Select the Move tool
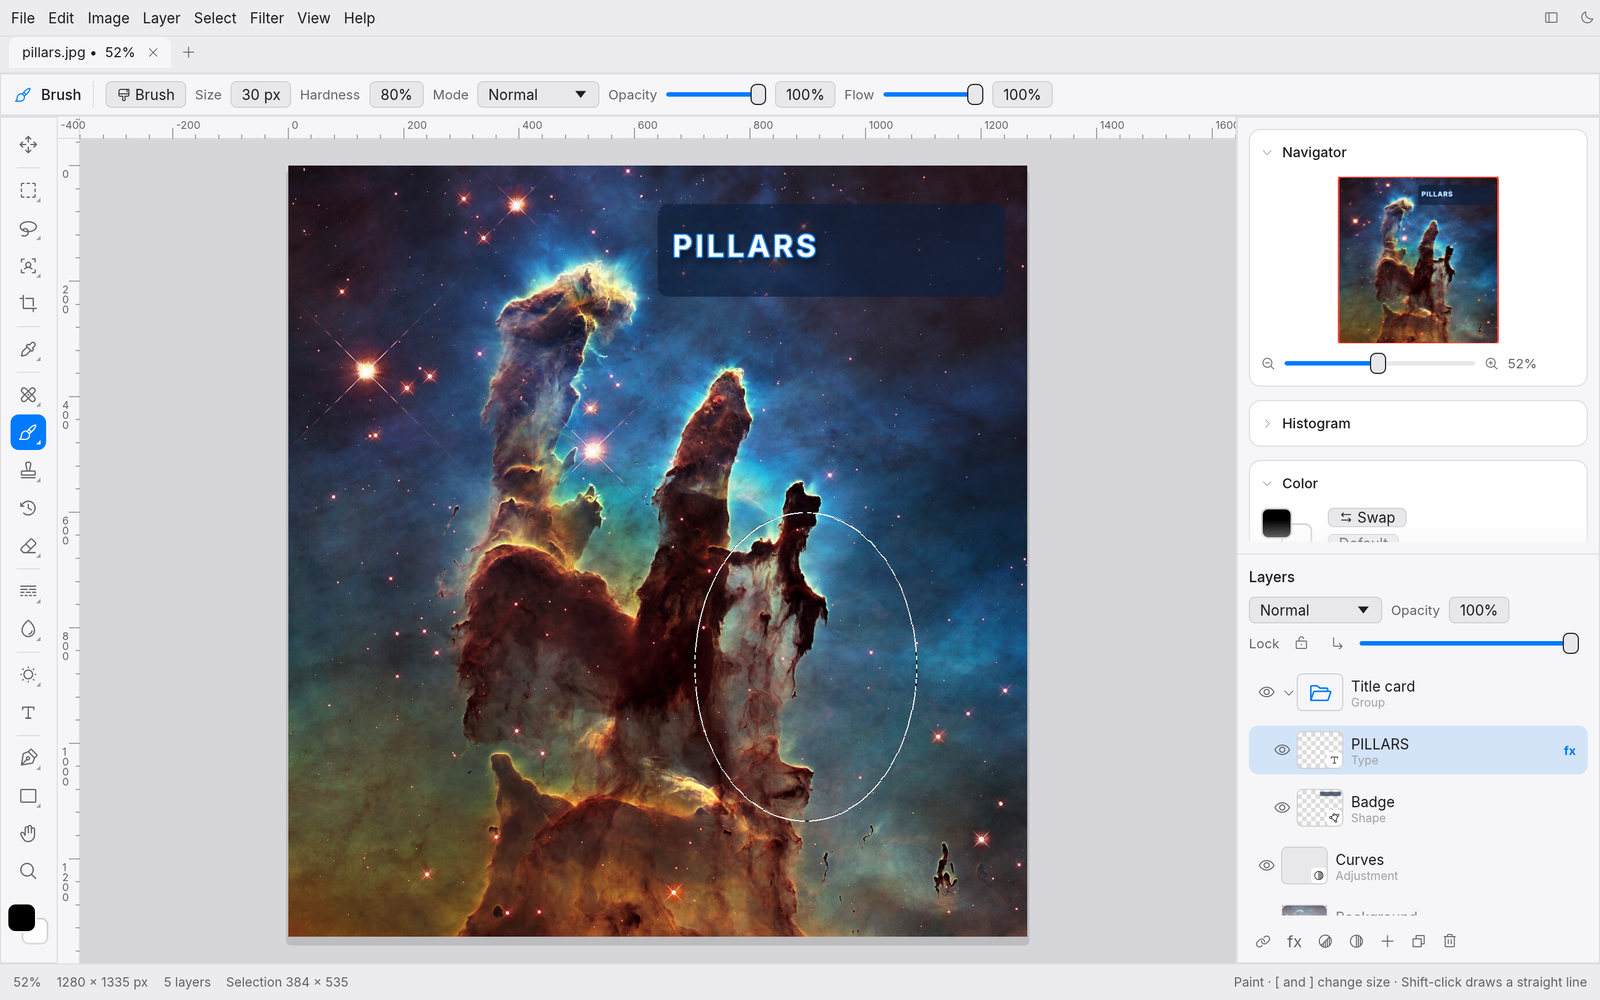 pyautogui.click(x=28, y=145)
